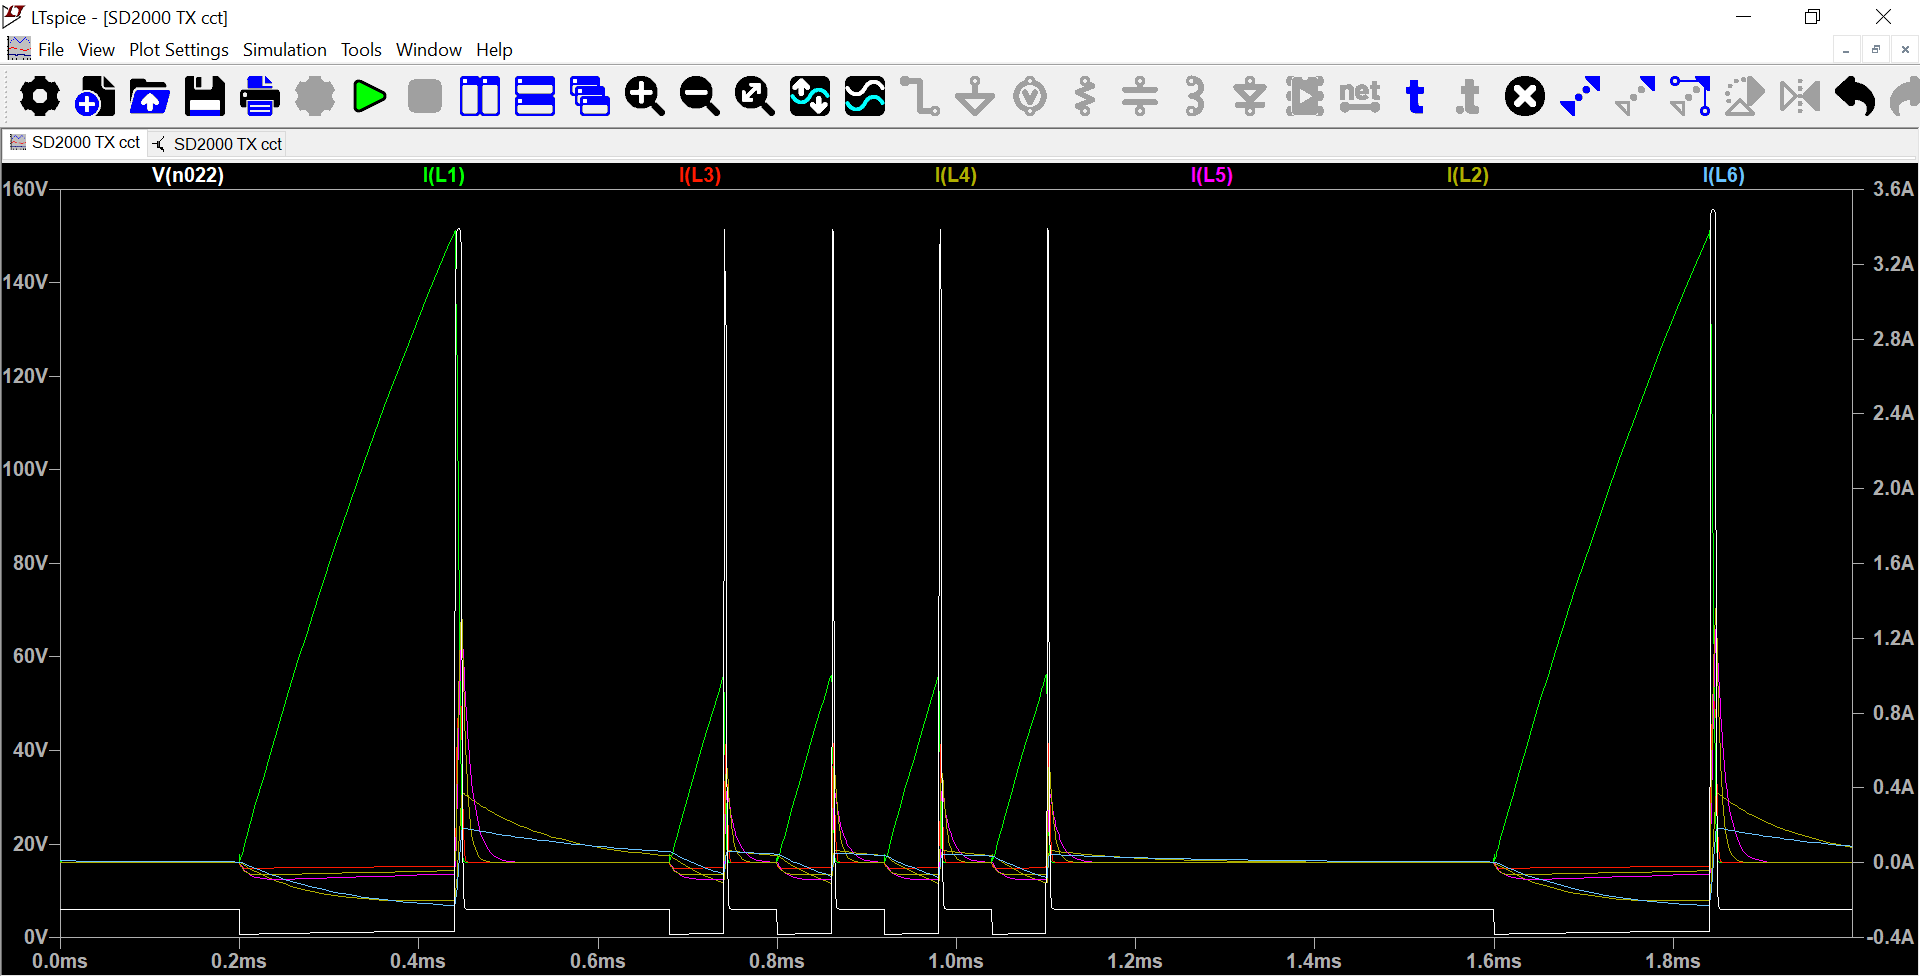The height and width of the screenshot is (977, 1920).
Task: Close the inner document window
Action: [x=1905, y=50]
